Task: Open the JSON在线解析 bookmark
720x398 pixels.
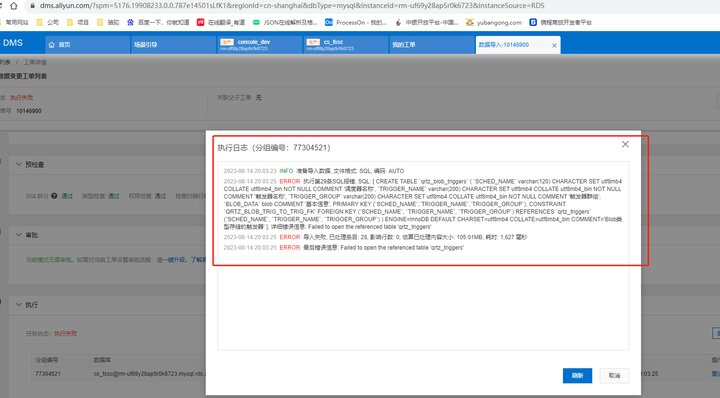Action: [x=285, y=22]
